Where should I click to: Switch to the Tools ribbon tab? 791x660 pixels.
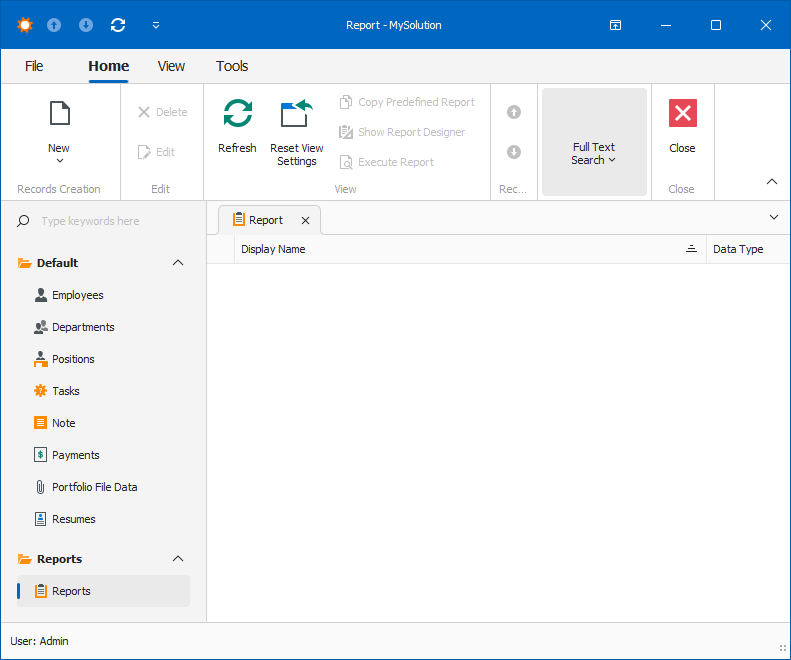(x=232, y=66)
